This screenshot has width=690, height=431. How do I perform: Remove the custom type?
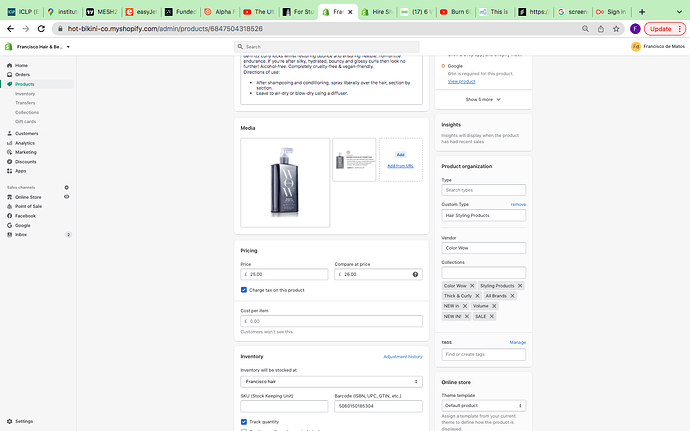pyautogui.click(x=518, y=204)
